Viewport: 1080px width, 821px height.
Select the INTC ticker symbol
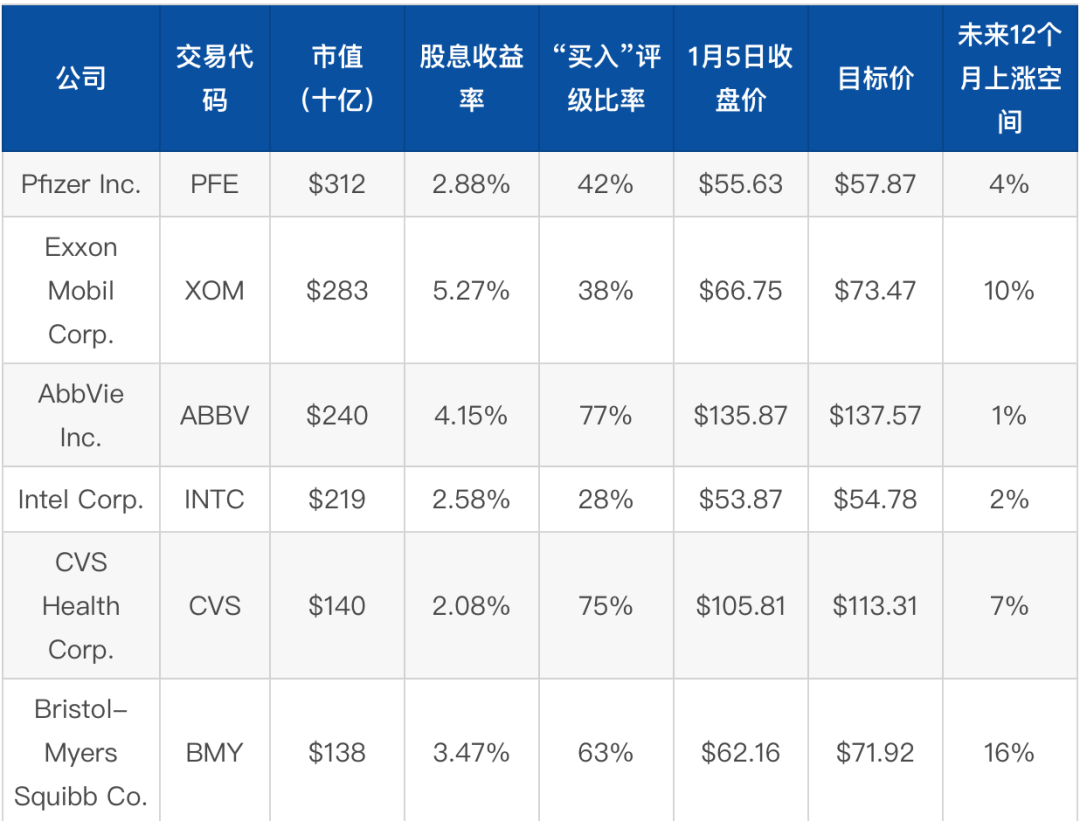point(214,499)
